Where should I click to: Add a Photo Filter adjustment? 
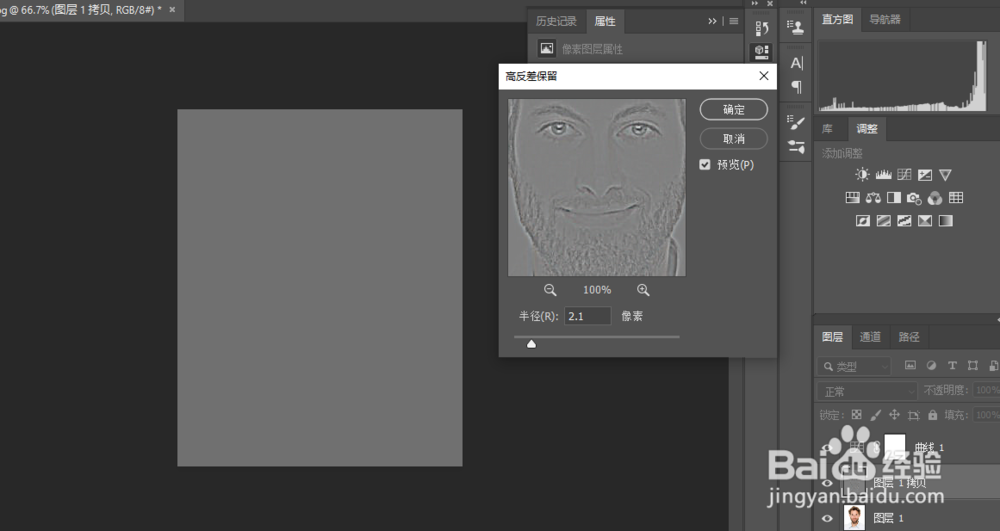click(914, 198)
